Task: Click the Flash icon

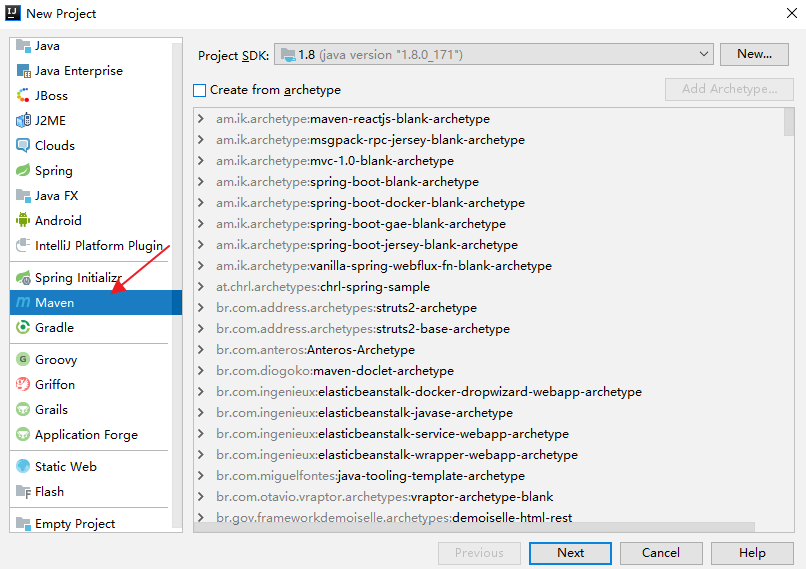Action: (x=23, y=492)
